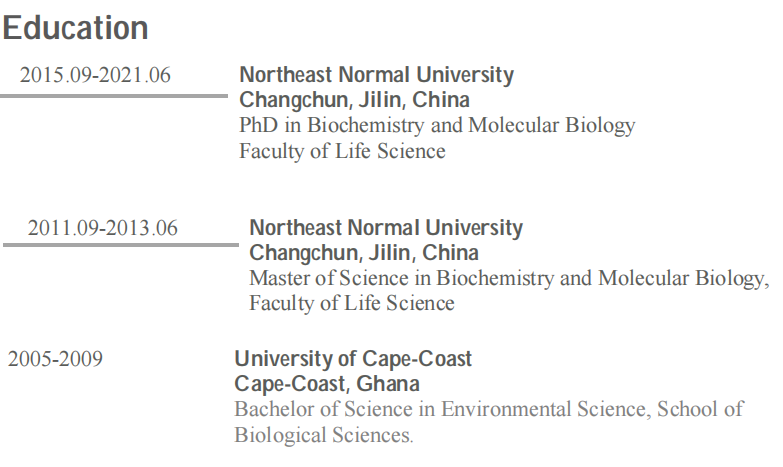Click the gray line below the 2015.09-2021.06 date
Screen dimensions: 783x467
click(x=114, y=96)
